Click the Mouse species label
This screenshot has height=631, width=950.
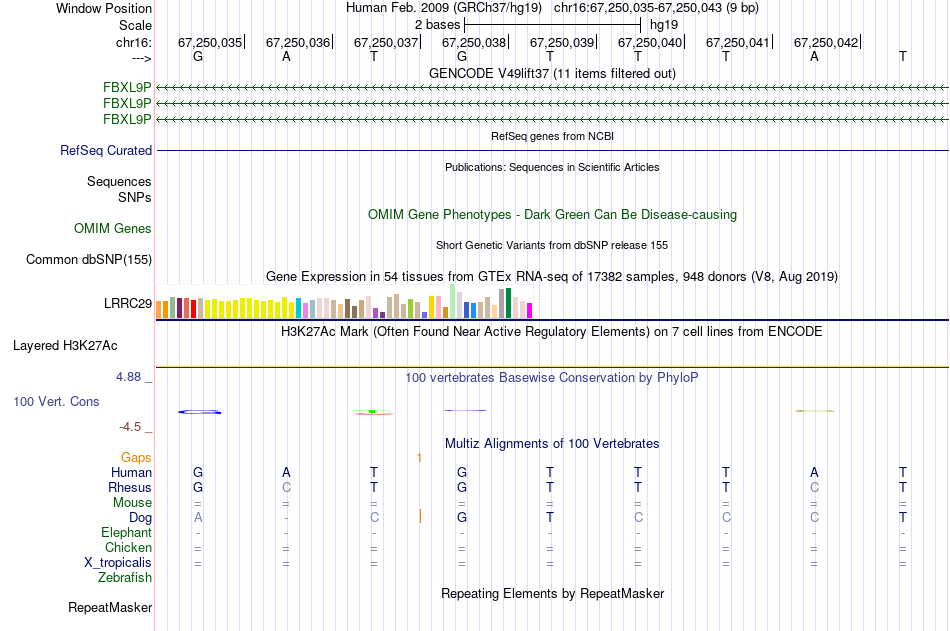point(132,502)
